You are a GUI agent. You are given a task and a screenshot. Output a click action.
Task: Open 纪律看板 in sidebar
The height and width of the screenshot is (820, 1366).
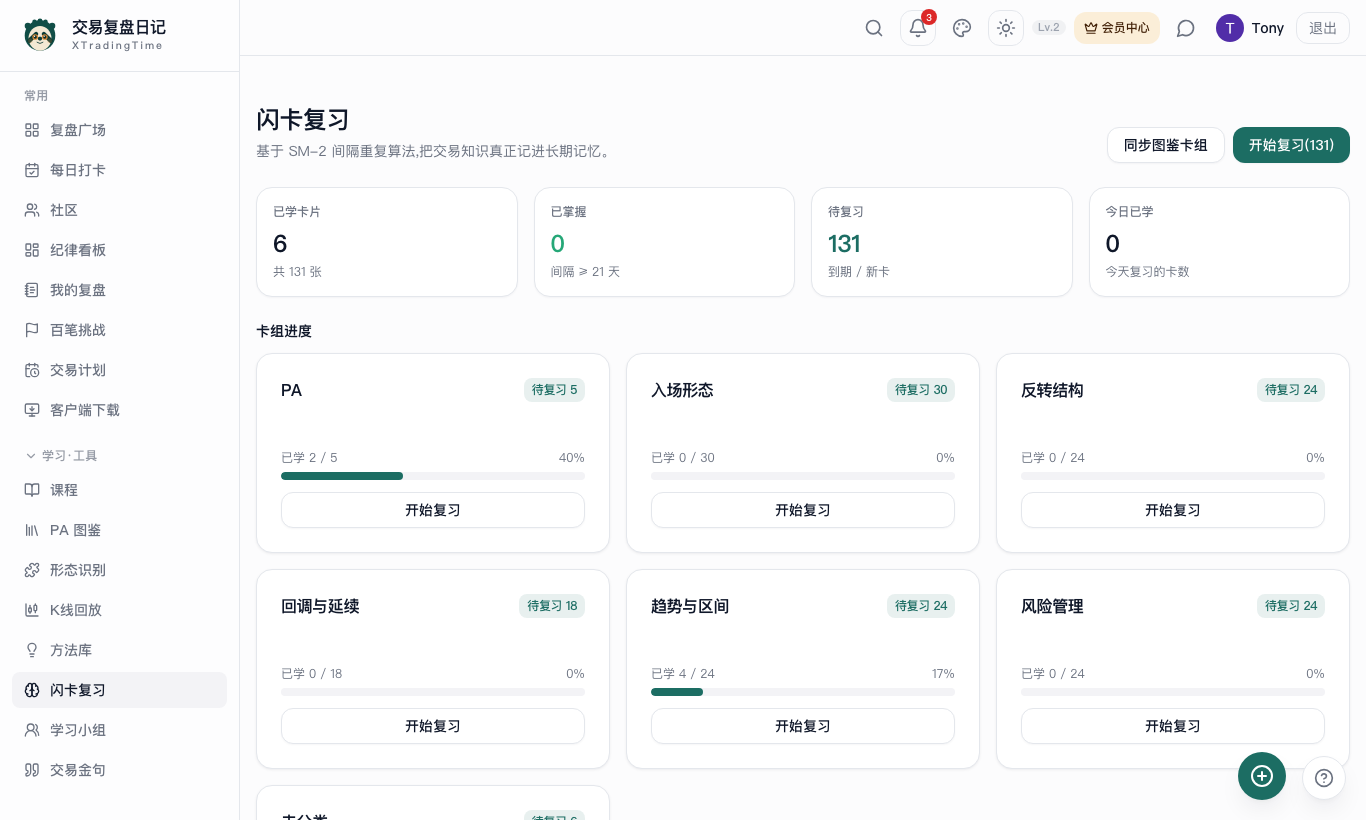[x=119, y=250]
